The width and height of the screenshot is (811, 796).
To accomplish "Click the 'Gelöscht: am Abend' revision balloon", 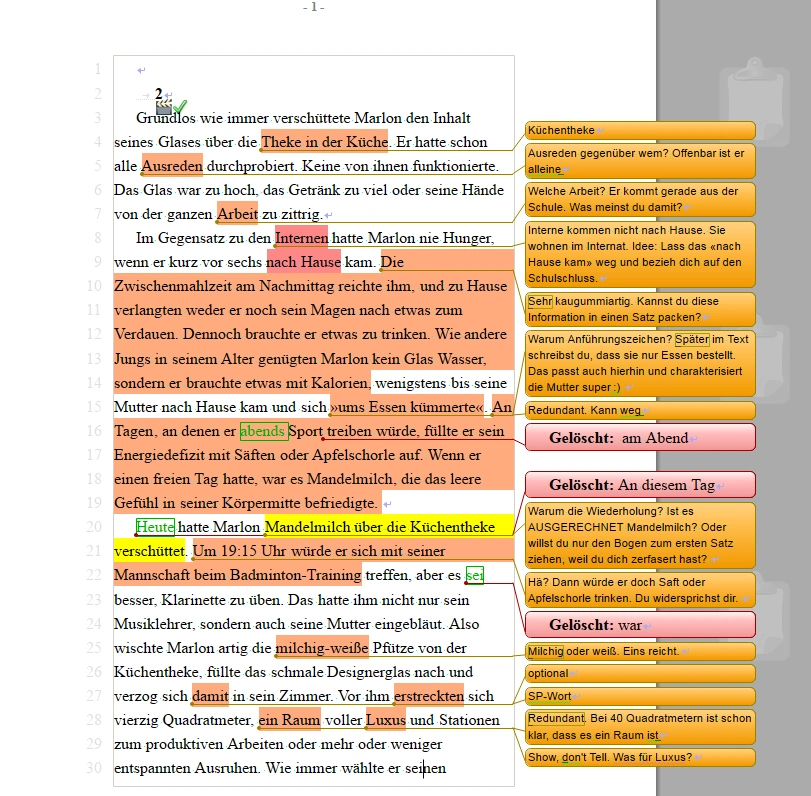I will click(640, 438).
